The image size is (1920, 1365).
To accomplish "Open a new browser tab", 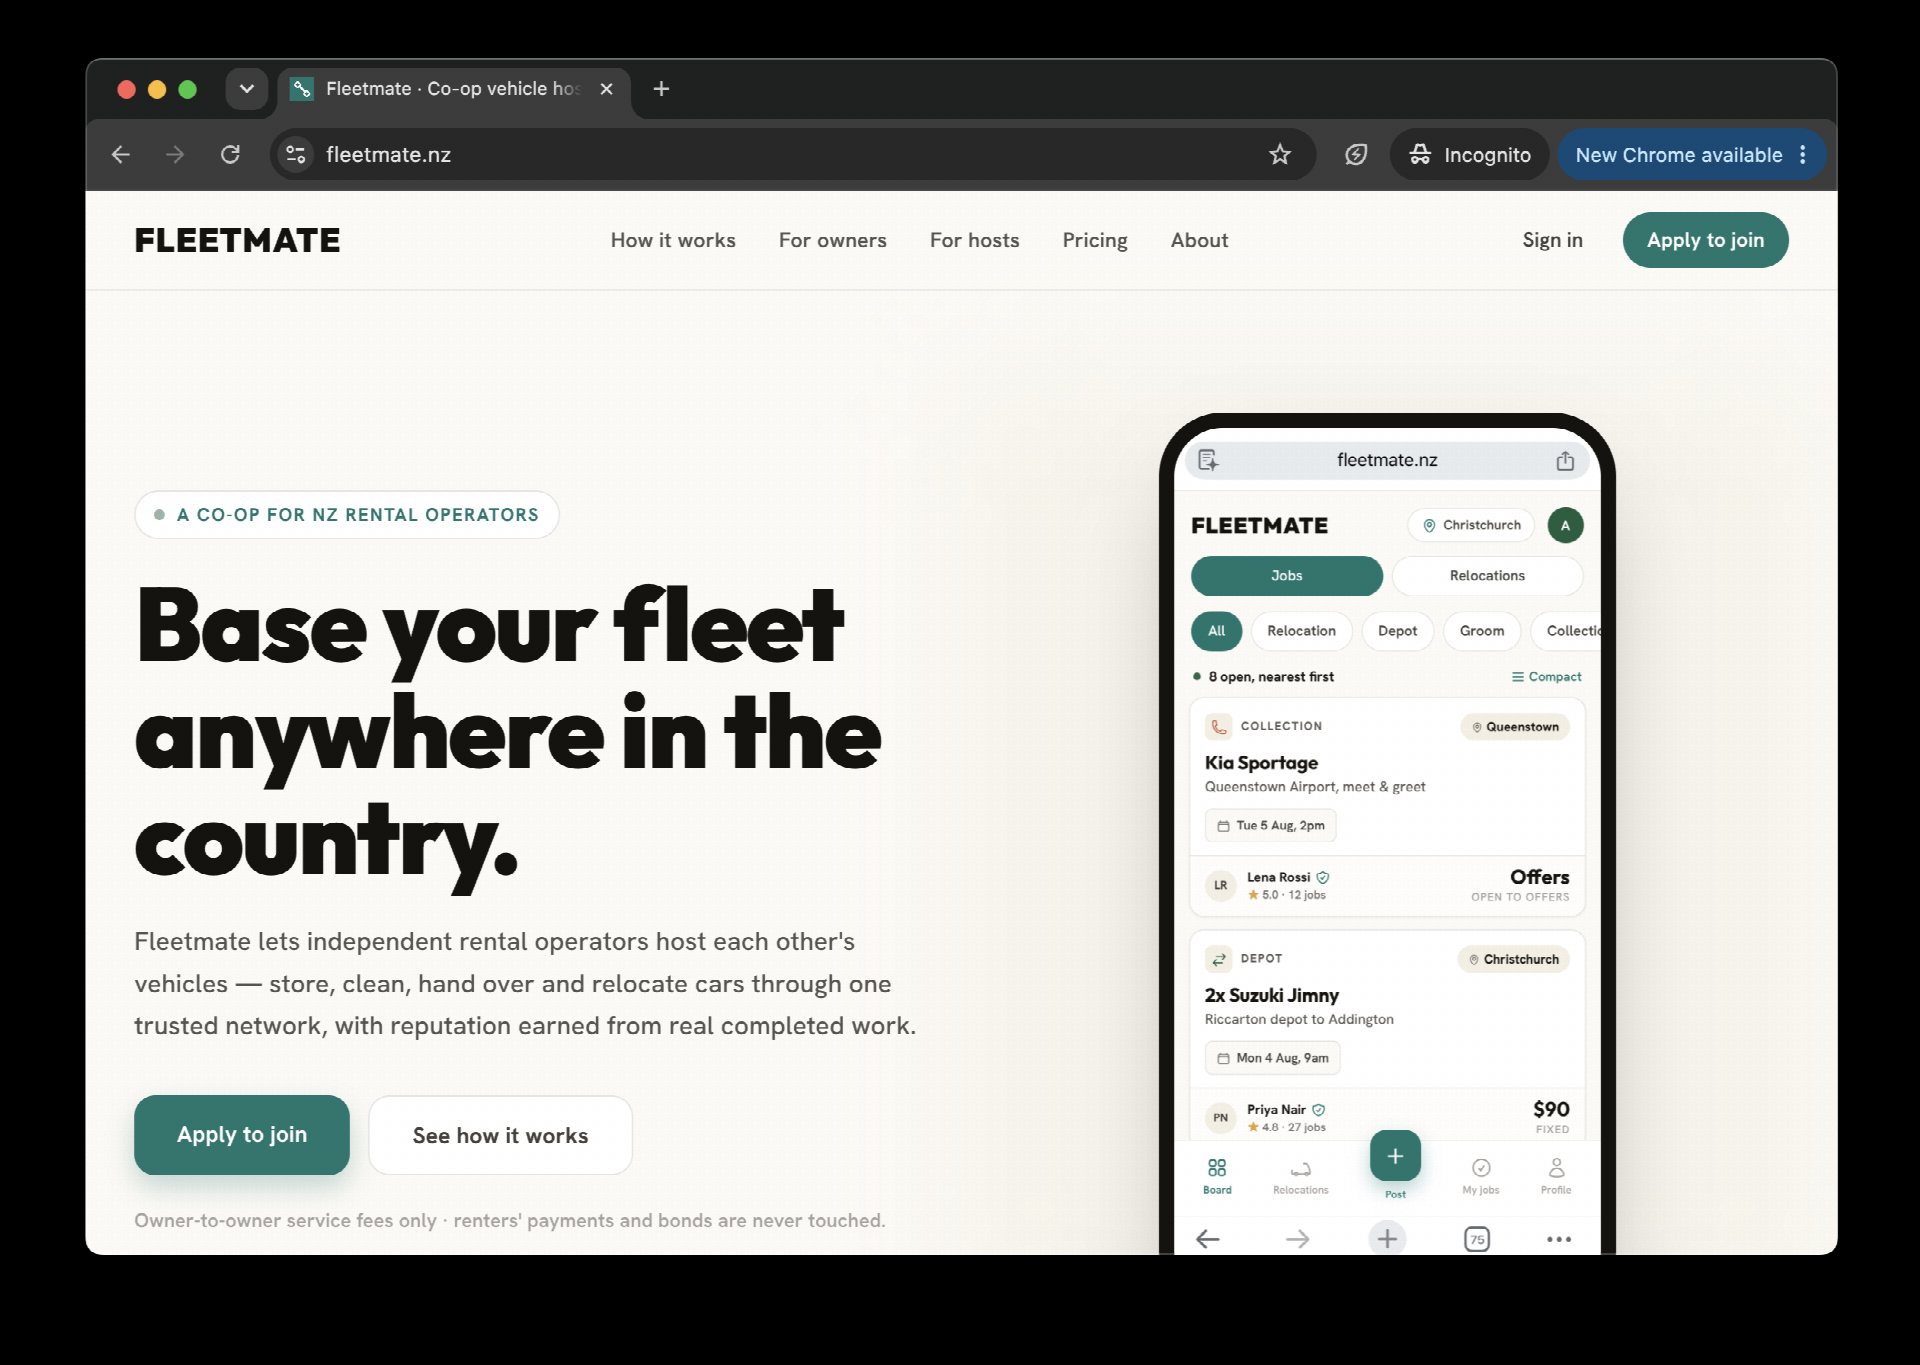I will coord(661,89).
